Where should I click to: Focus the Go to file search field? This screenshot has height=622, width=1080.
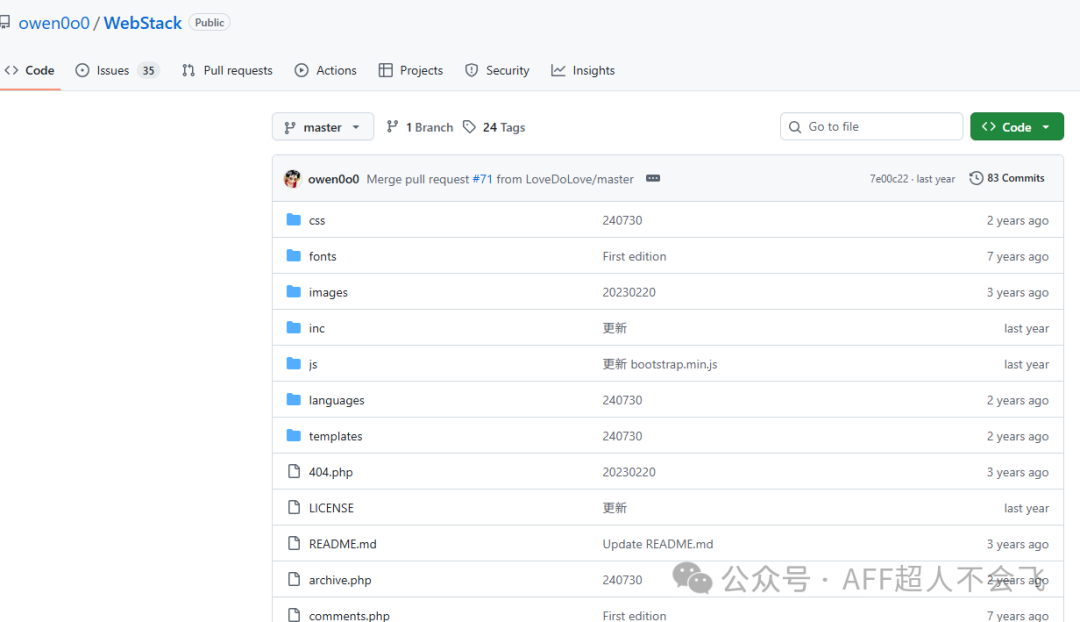(x=871, y=127)
